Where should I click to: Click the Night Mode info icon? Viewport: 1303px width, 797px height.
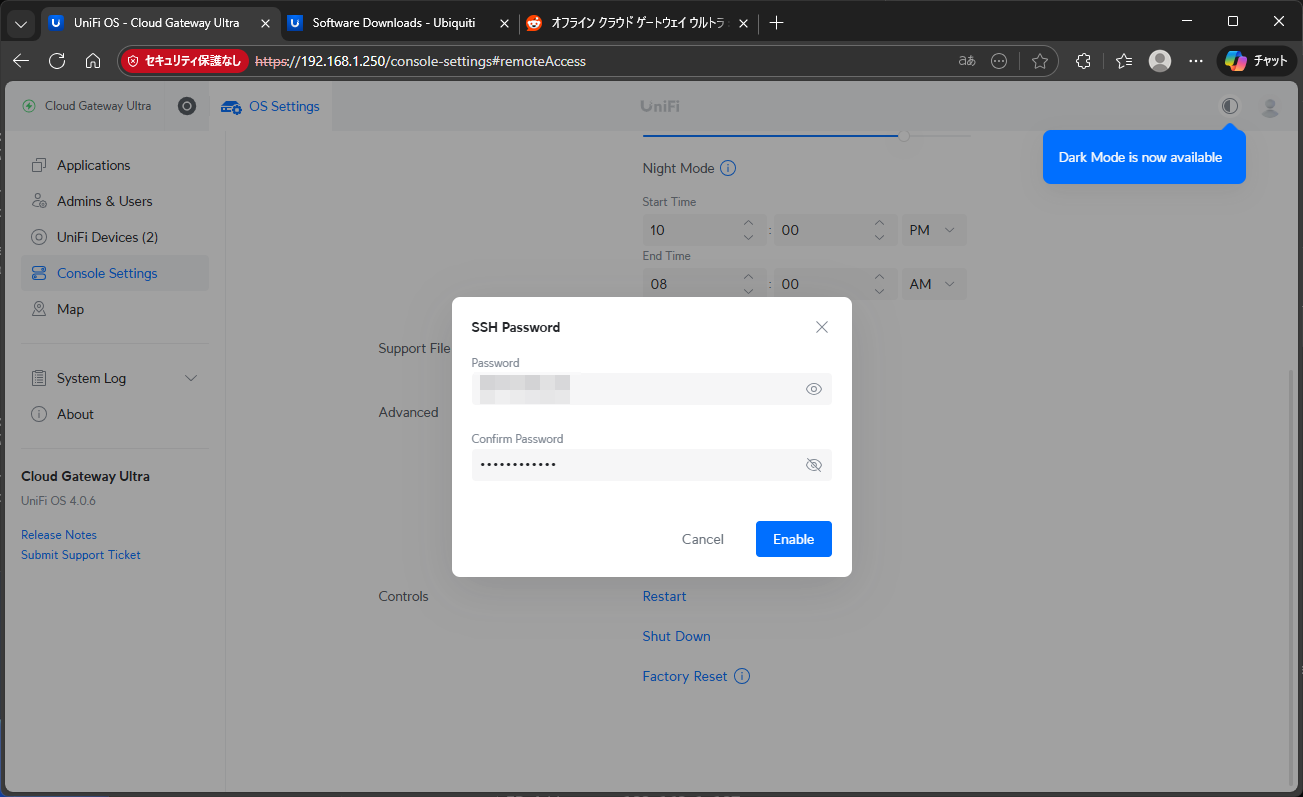tap(728, 168)
